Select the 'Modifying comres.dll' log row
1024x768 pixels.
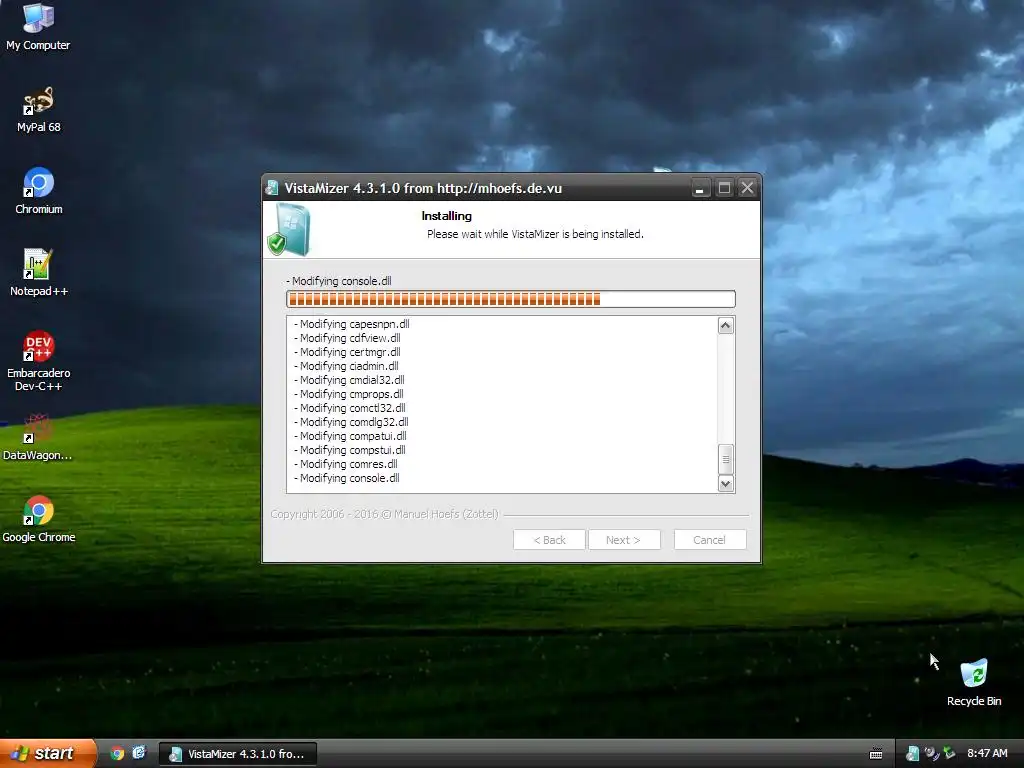coord(345,464)
